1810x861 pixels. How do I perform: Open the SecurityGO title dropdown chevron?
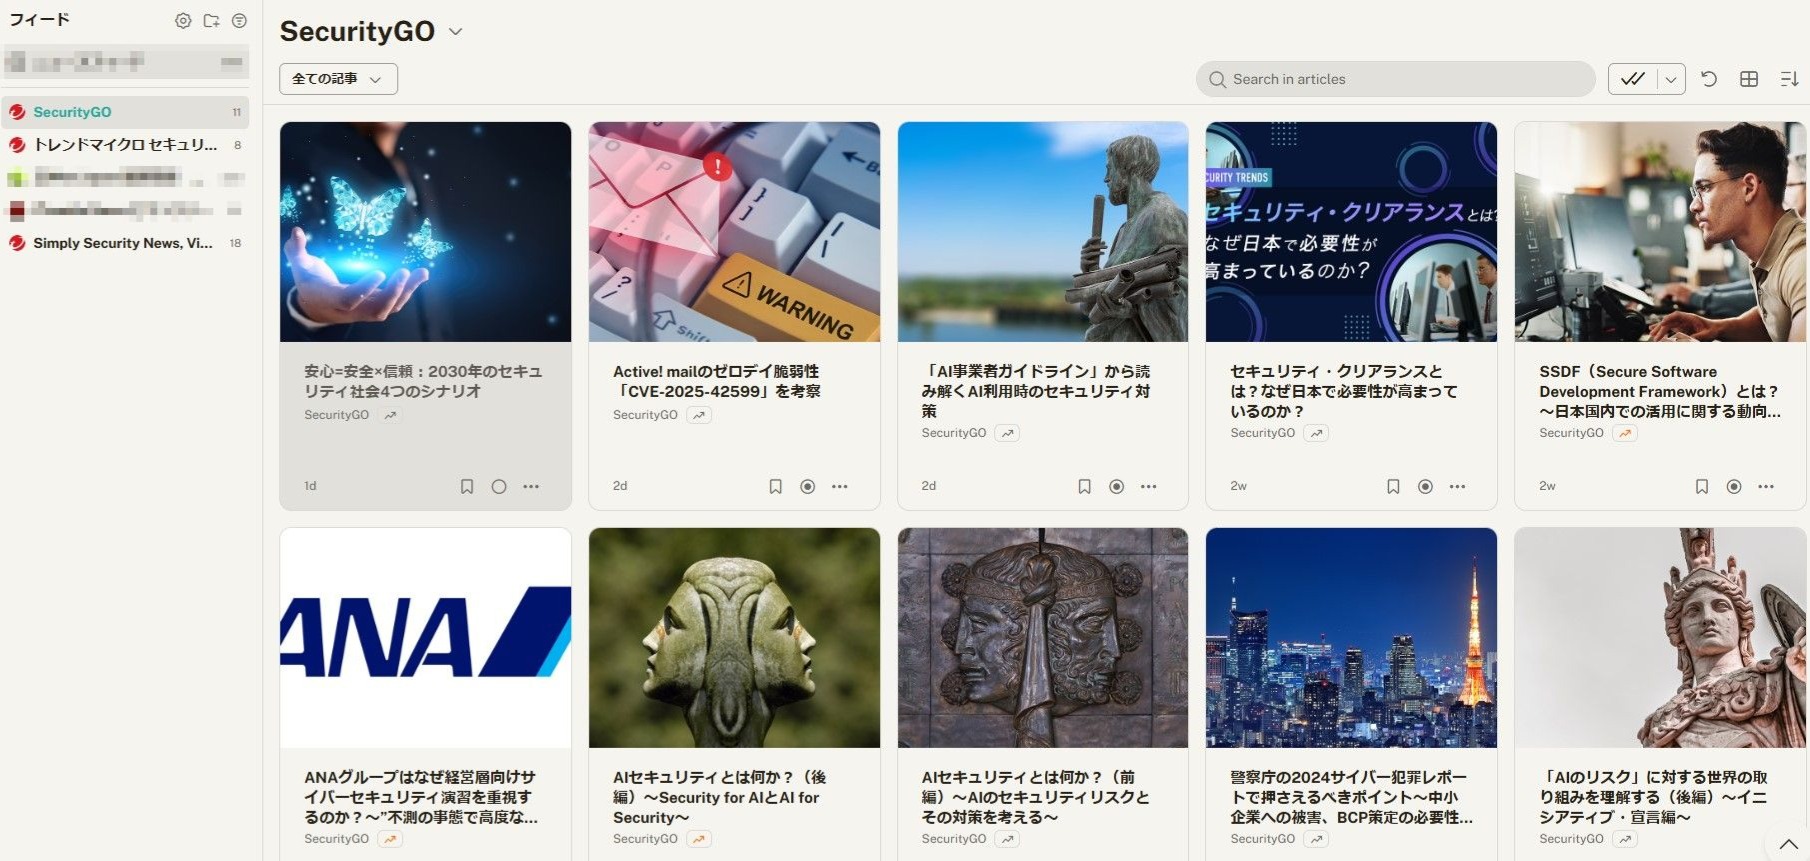pyautogui.click(x=456, y=32)
